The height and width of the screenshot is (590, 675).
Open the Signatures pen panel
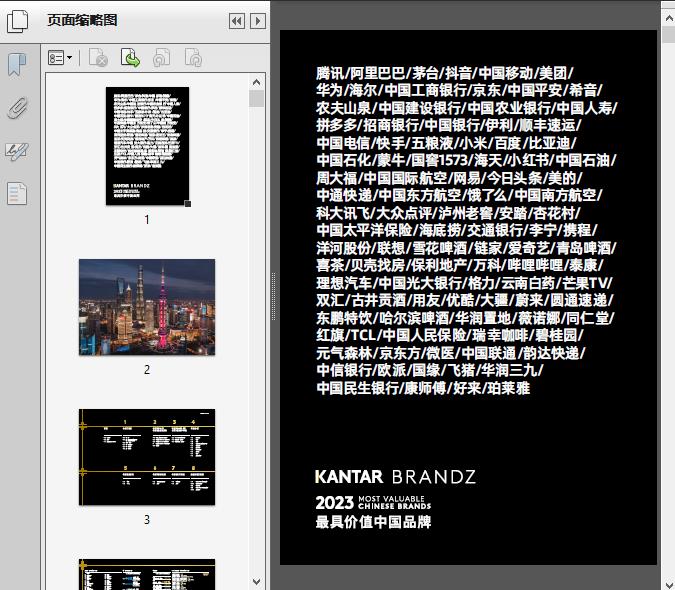[17, 151]
